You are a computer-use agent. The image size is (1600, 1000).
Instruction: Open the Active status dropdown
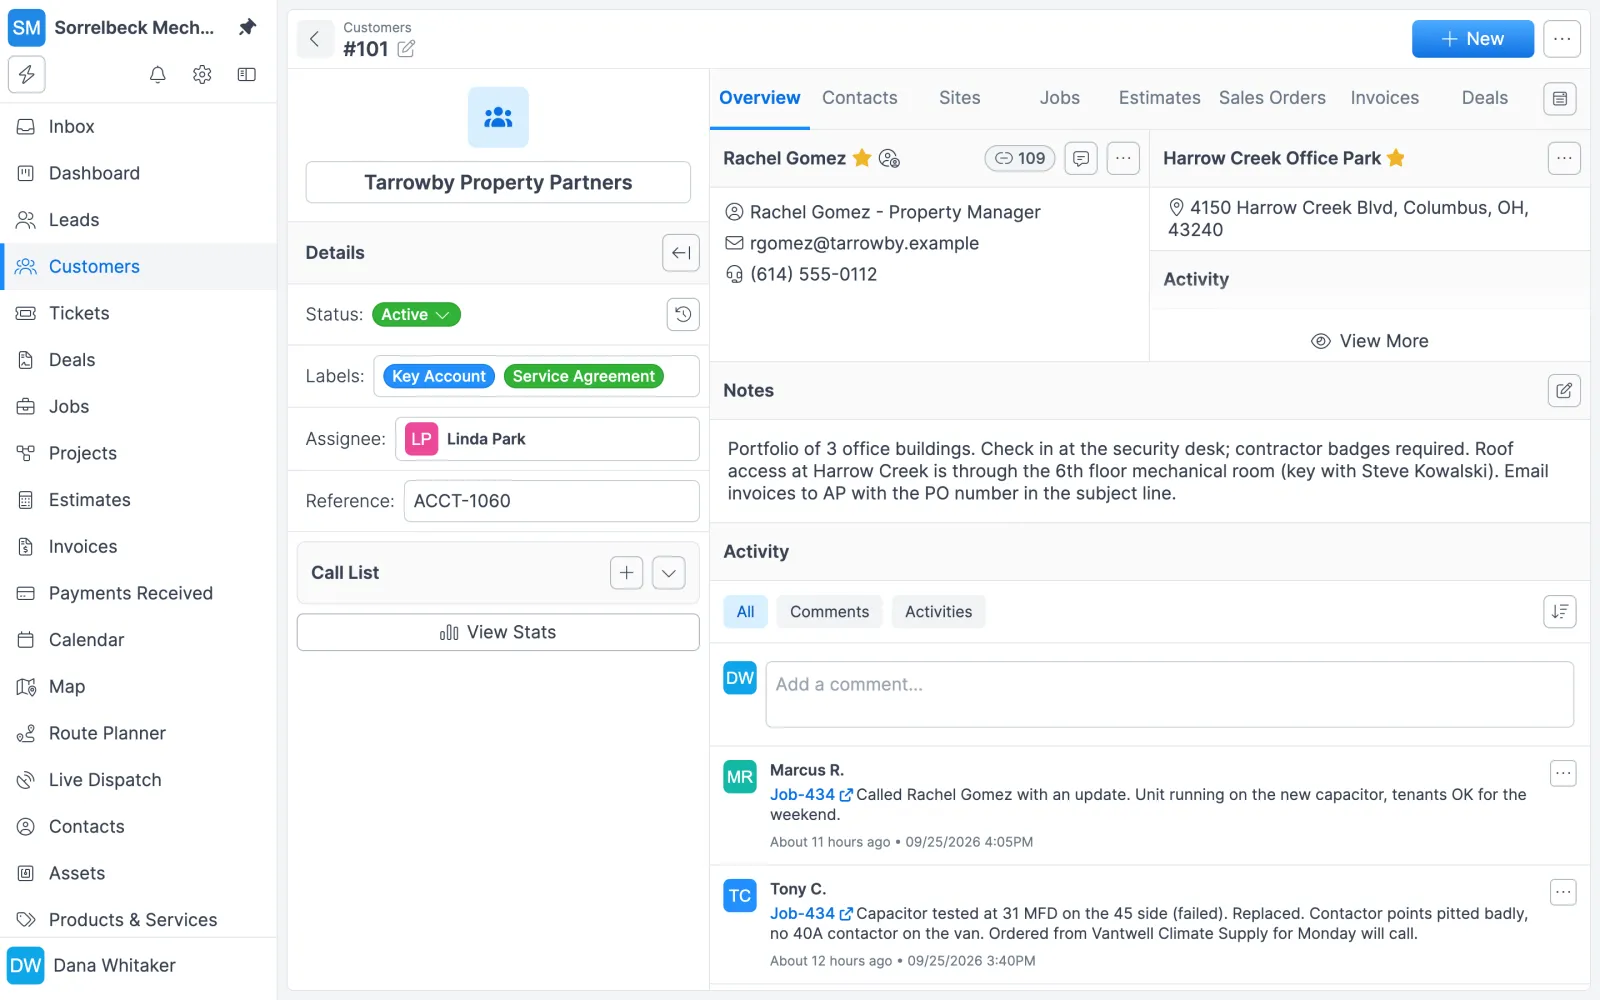[x=416, y=315]
